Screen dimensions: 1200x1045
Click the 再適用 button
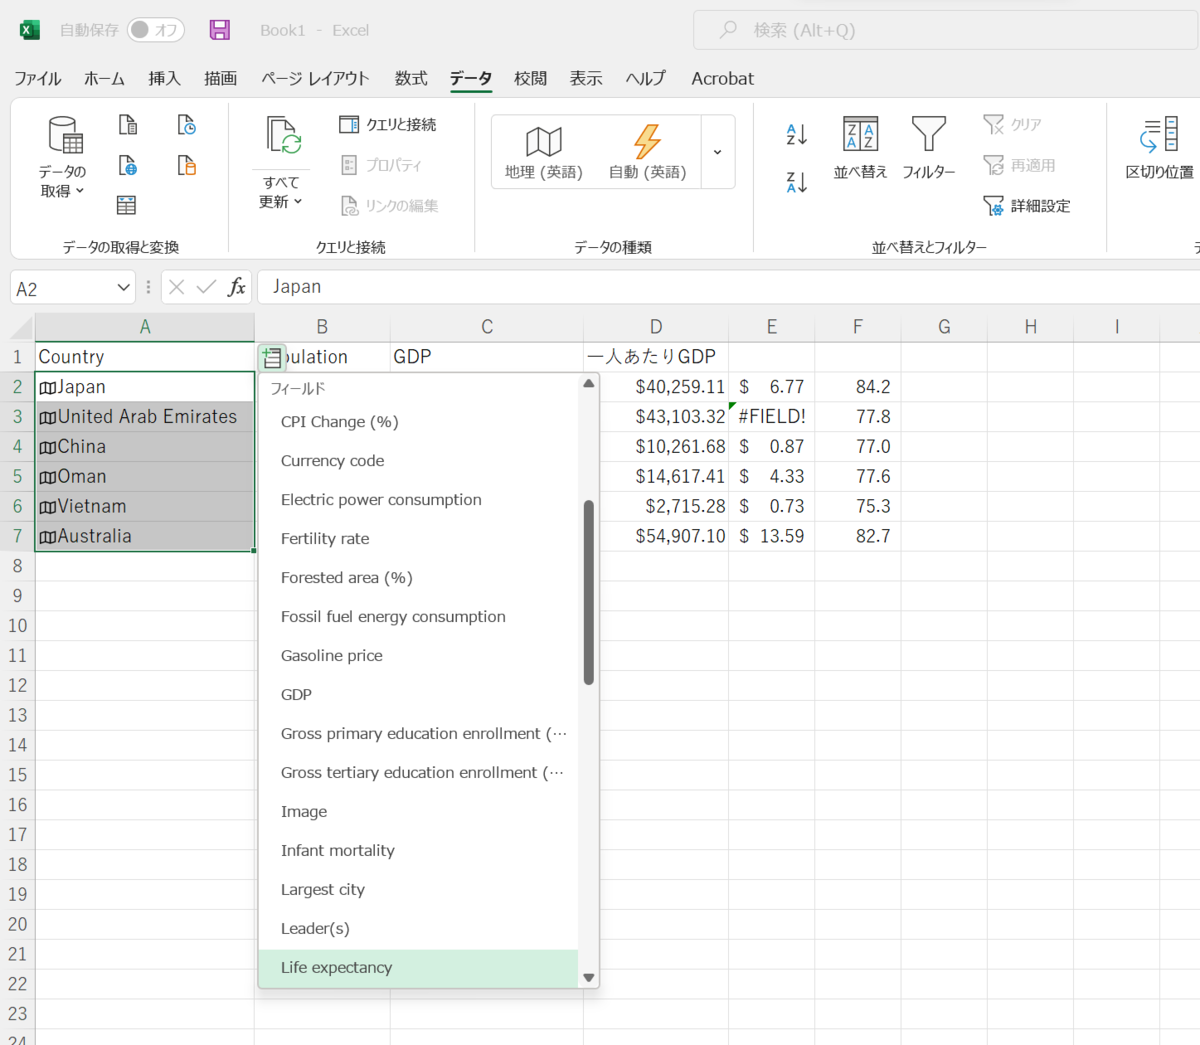(1020, 165)
